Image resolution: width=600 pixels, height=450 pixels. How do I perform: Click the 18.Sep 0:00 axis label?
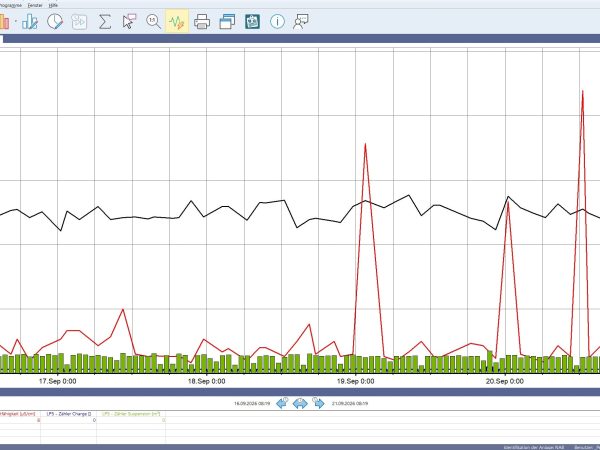(207, 381)
